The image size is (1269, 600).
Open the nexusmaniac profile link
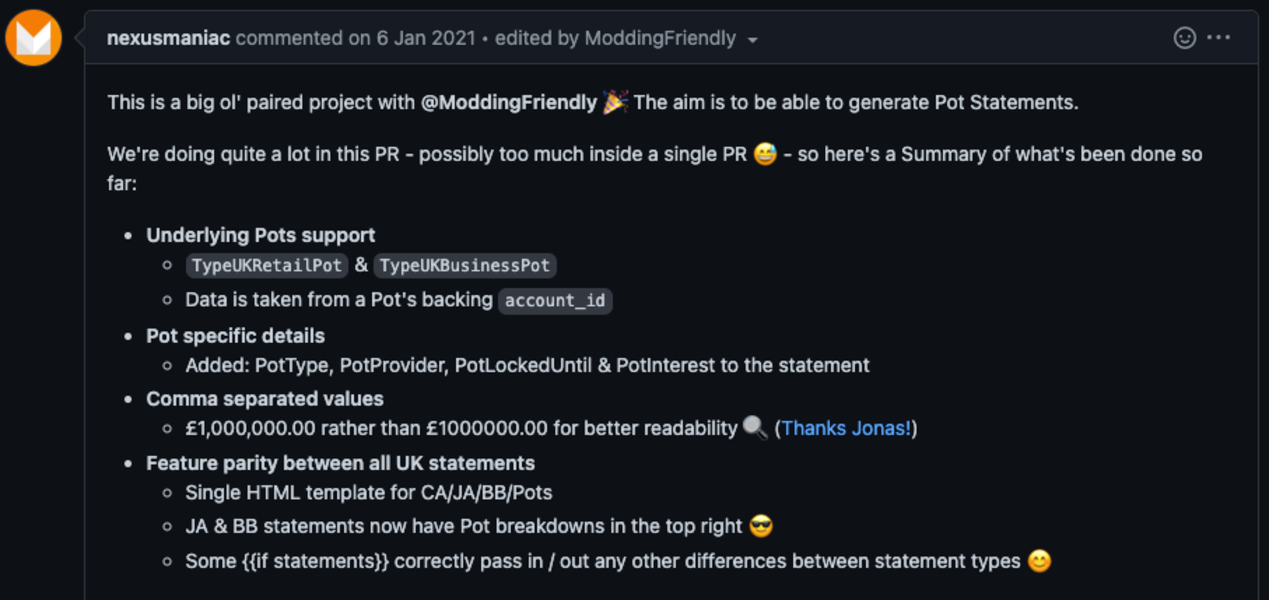[x=168, y=38]
